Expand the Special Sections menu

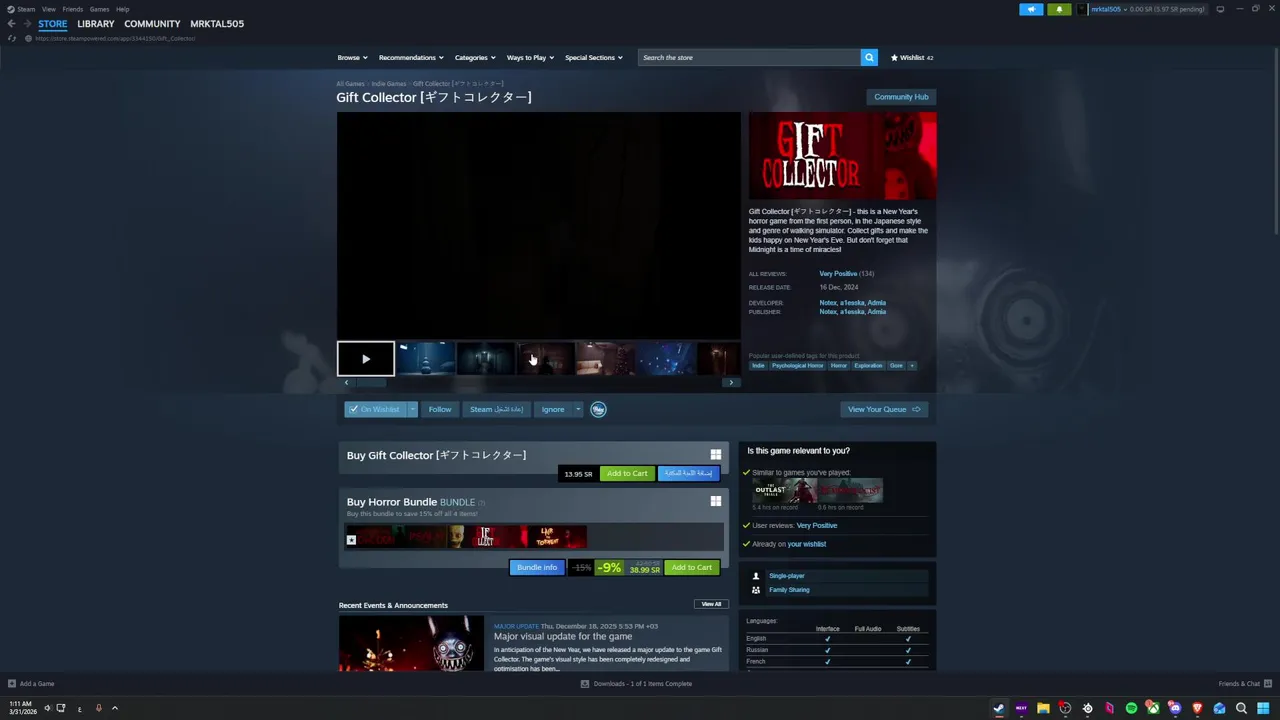tap(593, 57)
